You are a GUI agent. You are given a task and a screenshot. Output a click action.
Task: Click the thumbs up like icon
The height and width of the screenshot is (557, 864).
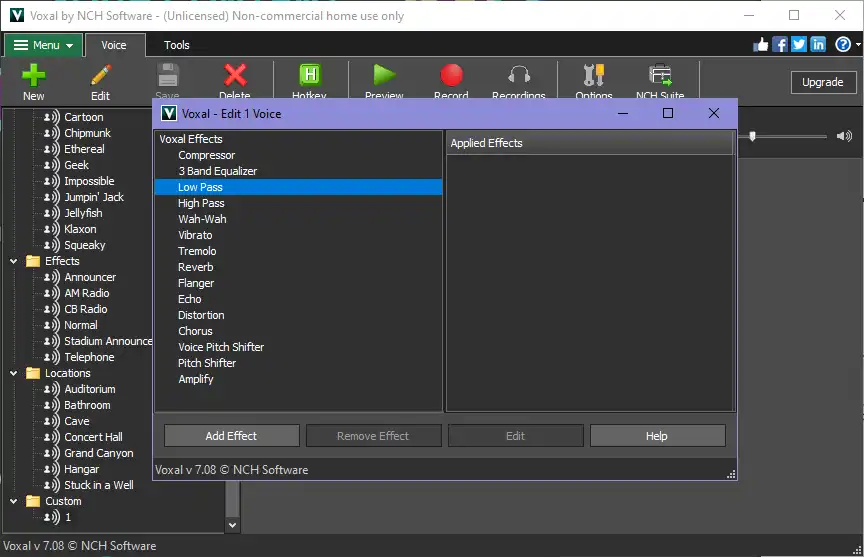pyautogui.click(x=761, y=45)
